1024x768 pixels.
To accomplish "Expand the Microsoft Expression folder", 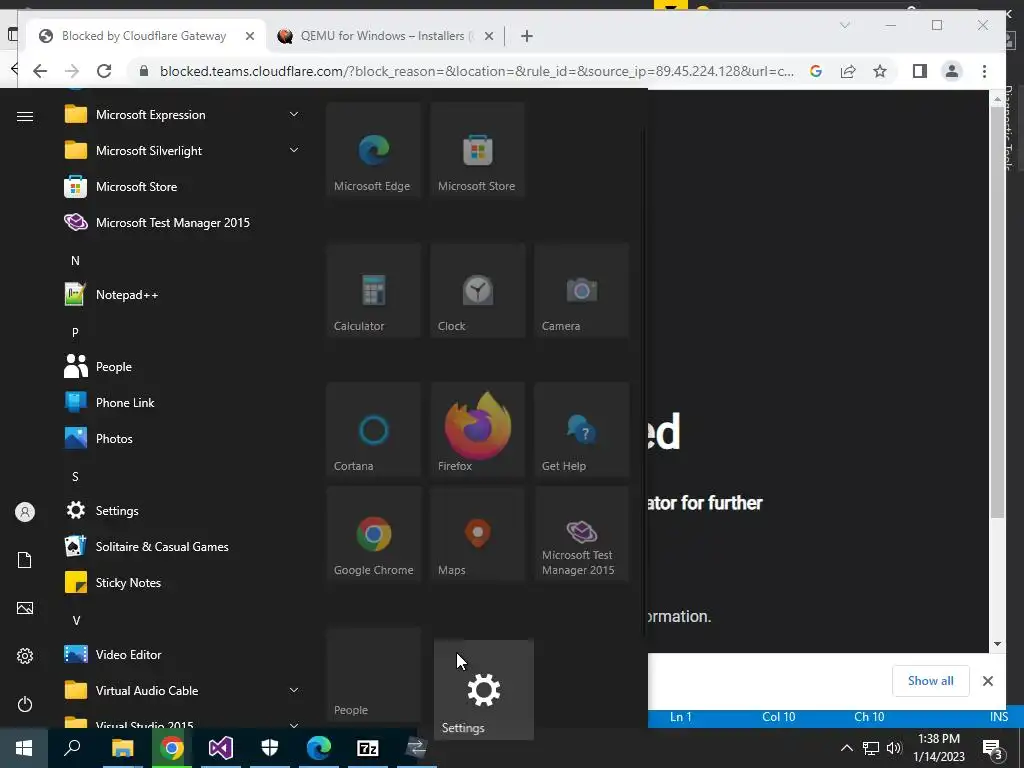I will point(183,114).
